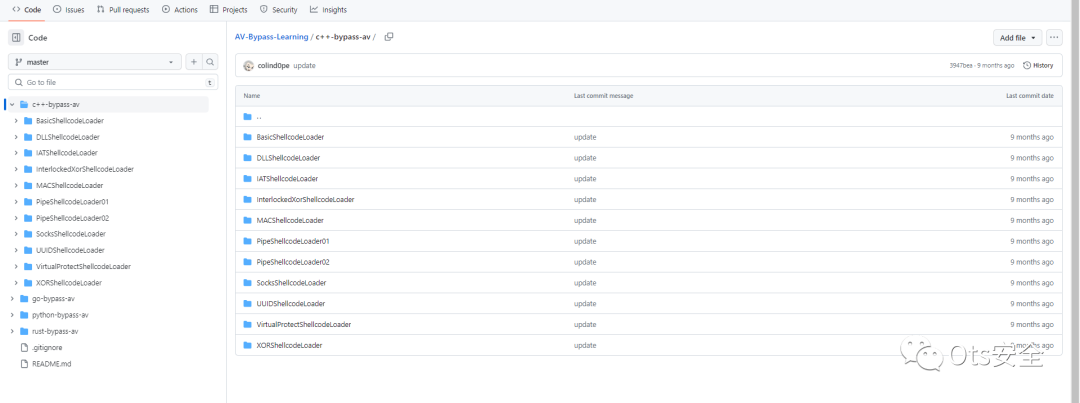Expand the go-bypass-av tree folder
This screenshot has width=1080, height=403.
coord(12,299)
